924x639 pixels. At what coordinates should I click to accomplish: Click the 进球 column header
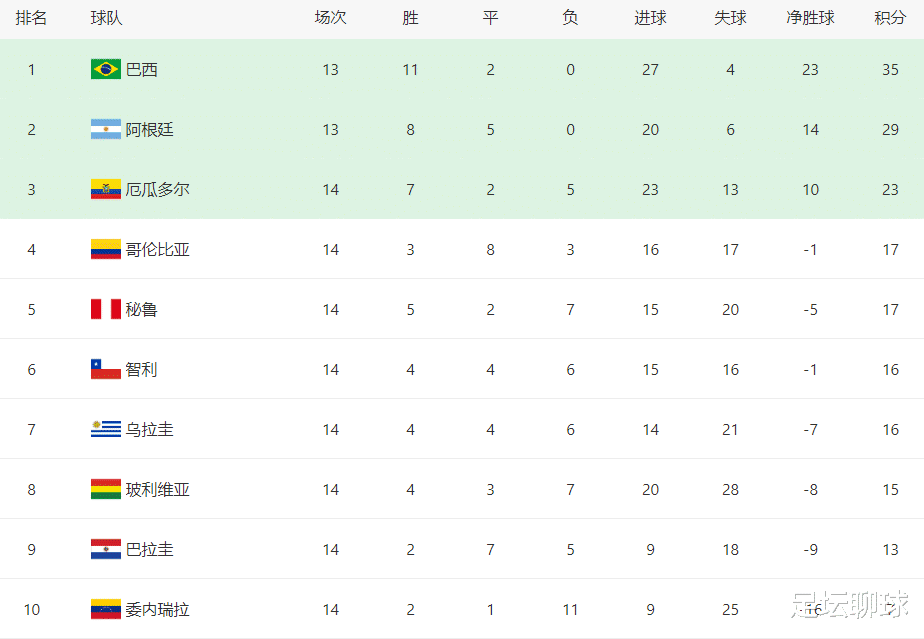click(651, 18)
